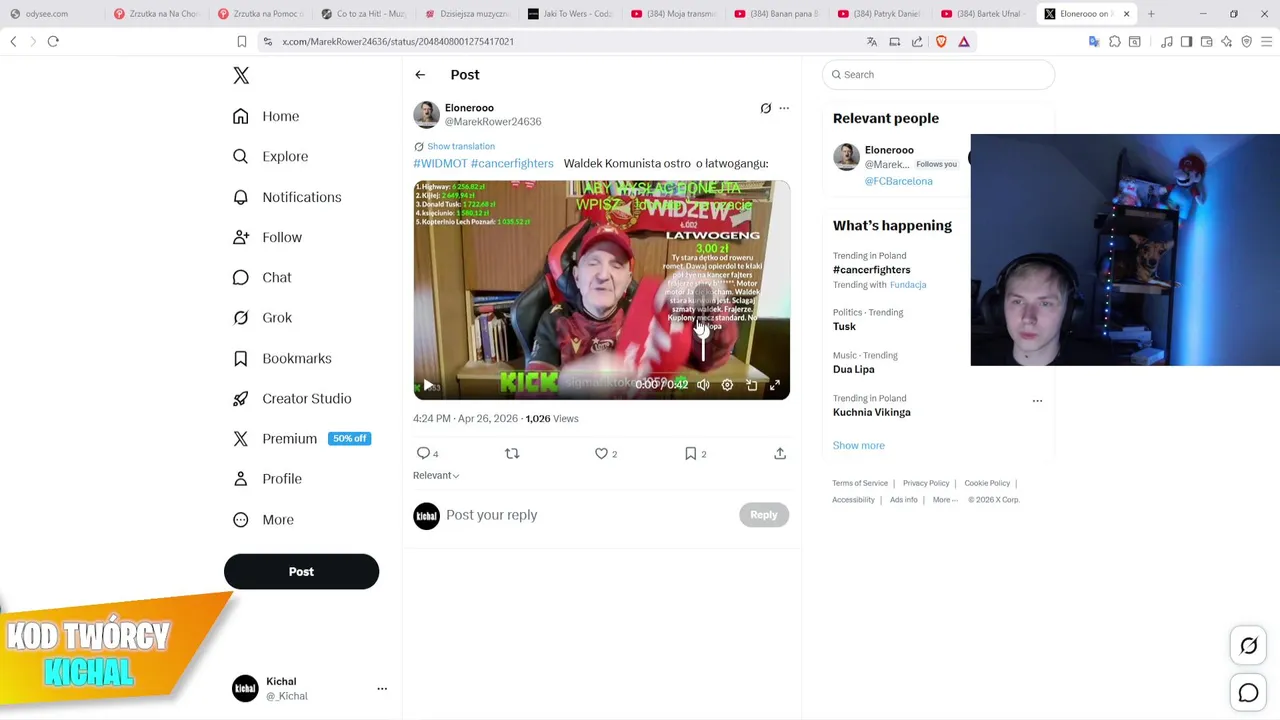Open the browser extensions puzzle icon
Image resolution: width=1280 pixels, height=720 pixels.
1115,41
